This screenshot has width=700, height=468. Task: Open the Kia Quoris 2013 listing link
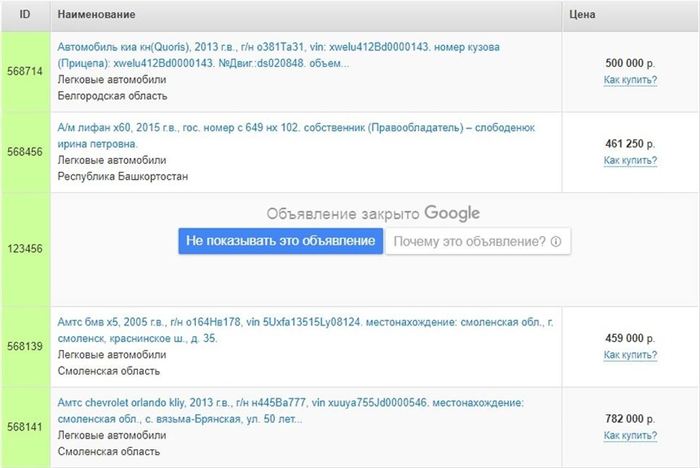279,55
